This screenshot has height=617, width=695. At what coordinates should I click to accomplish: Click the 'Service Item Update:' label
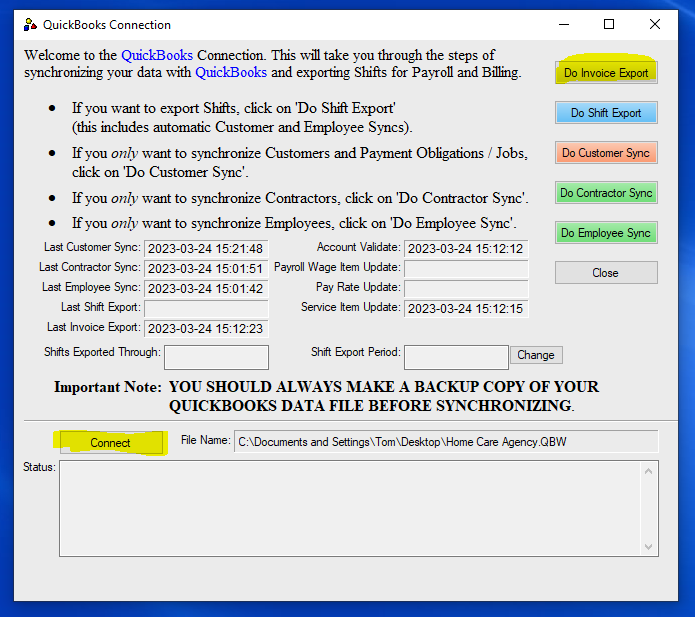click(351, 307)
